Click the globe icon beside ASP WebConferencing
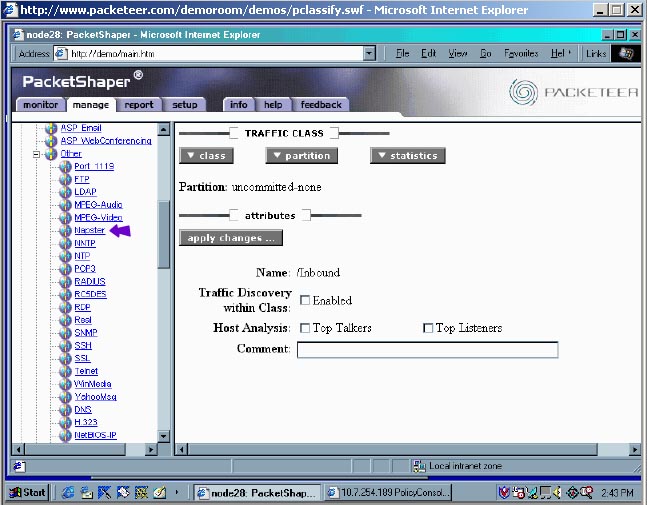The image size is (647, 505). (x=51, y=141)
